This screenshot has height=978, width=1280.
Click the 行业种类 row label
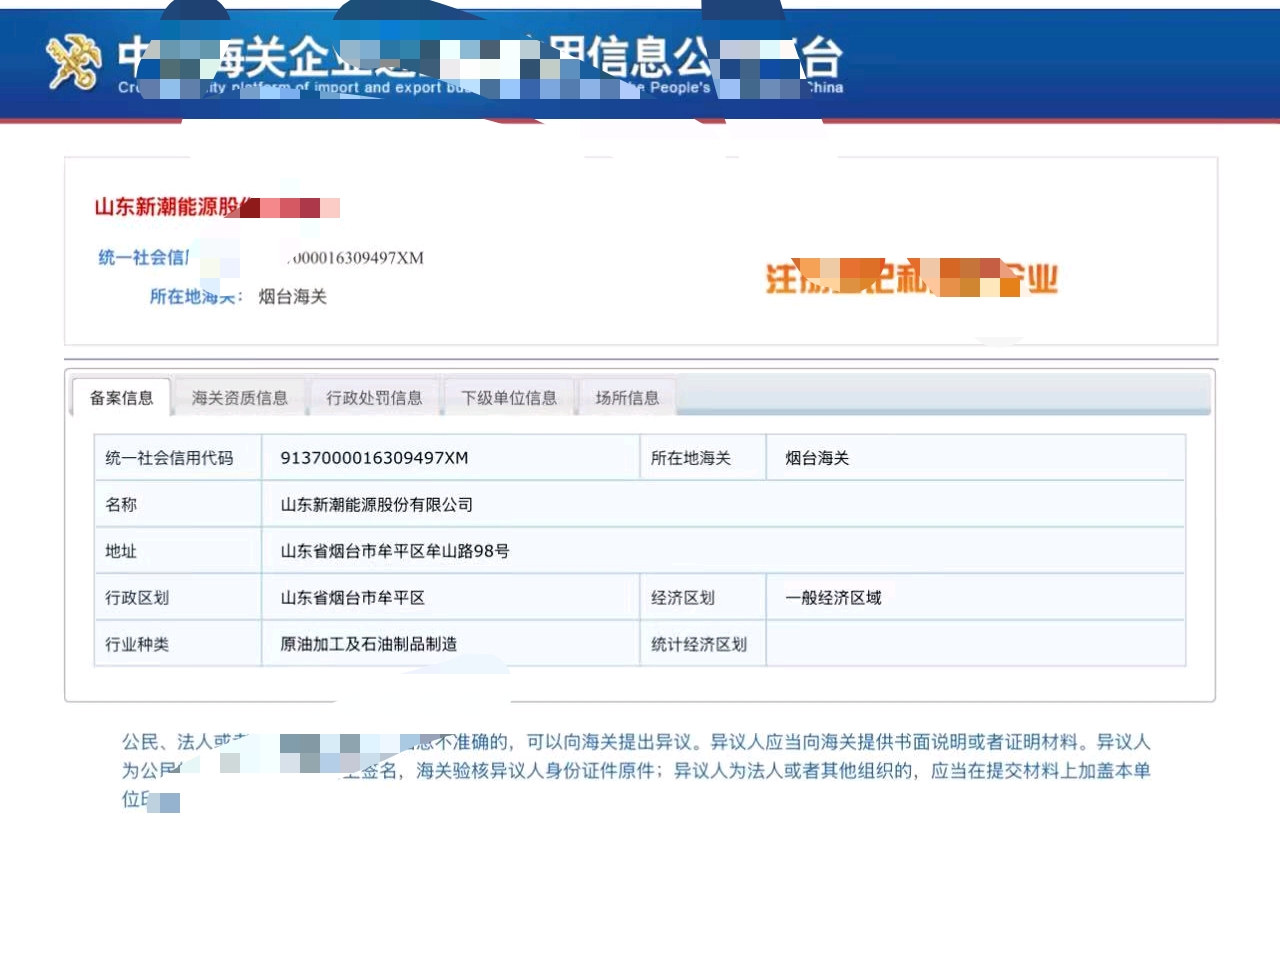tap(137, 644)
